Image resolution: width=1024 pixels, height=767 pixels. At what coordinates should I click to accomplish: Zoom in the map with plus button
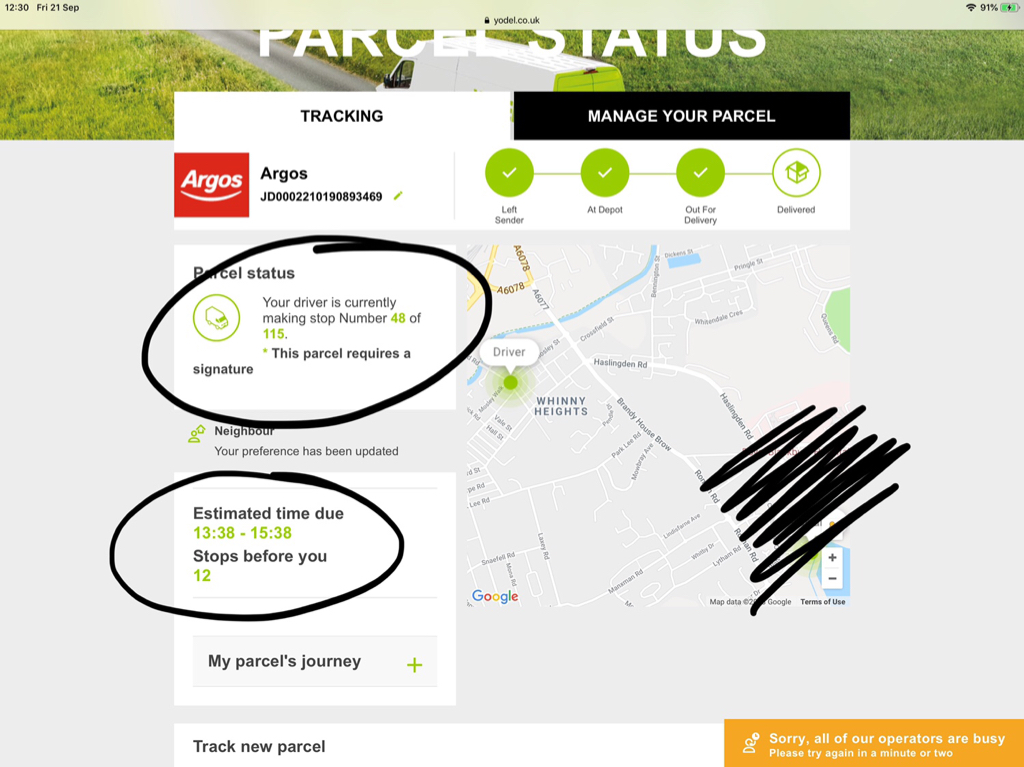[832, 557]
